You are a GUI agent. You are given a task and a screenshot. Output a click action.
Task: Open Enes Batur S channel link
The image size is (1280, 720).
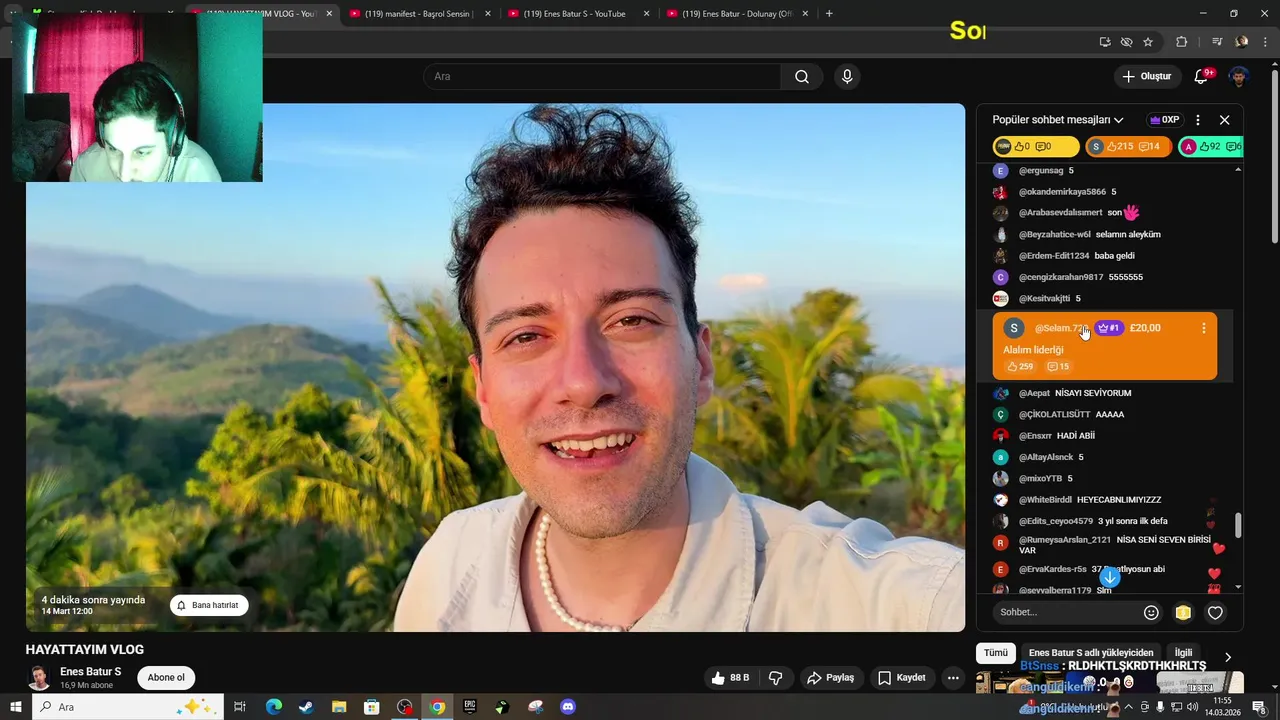click(x=90, y=672)
